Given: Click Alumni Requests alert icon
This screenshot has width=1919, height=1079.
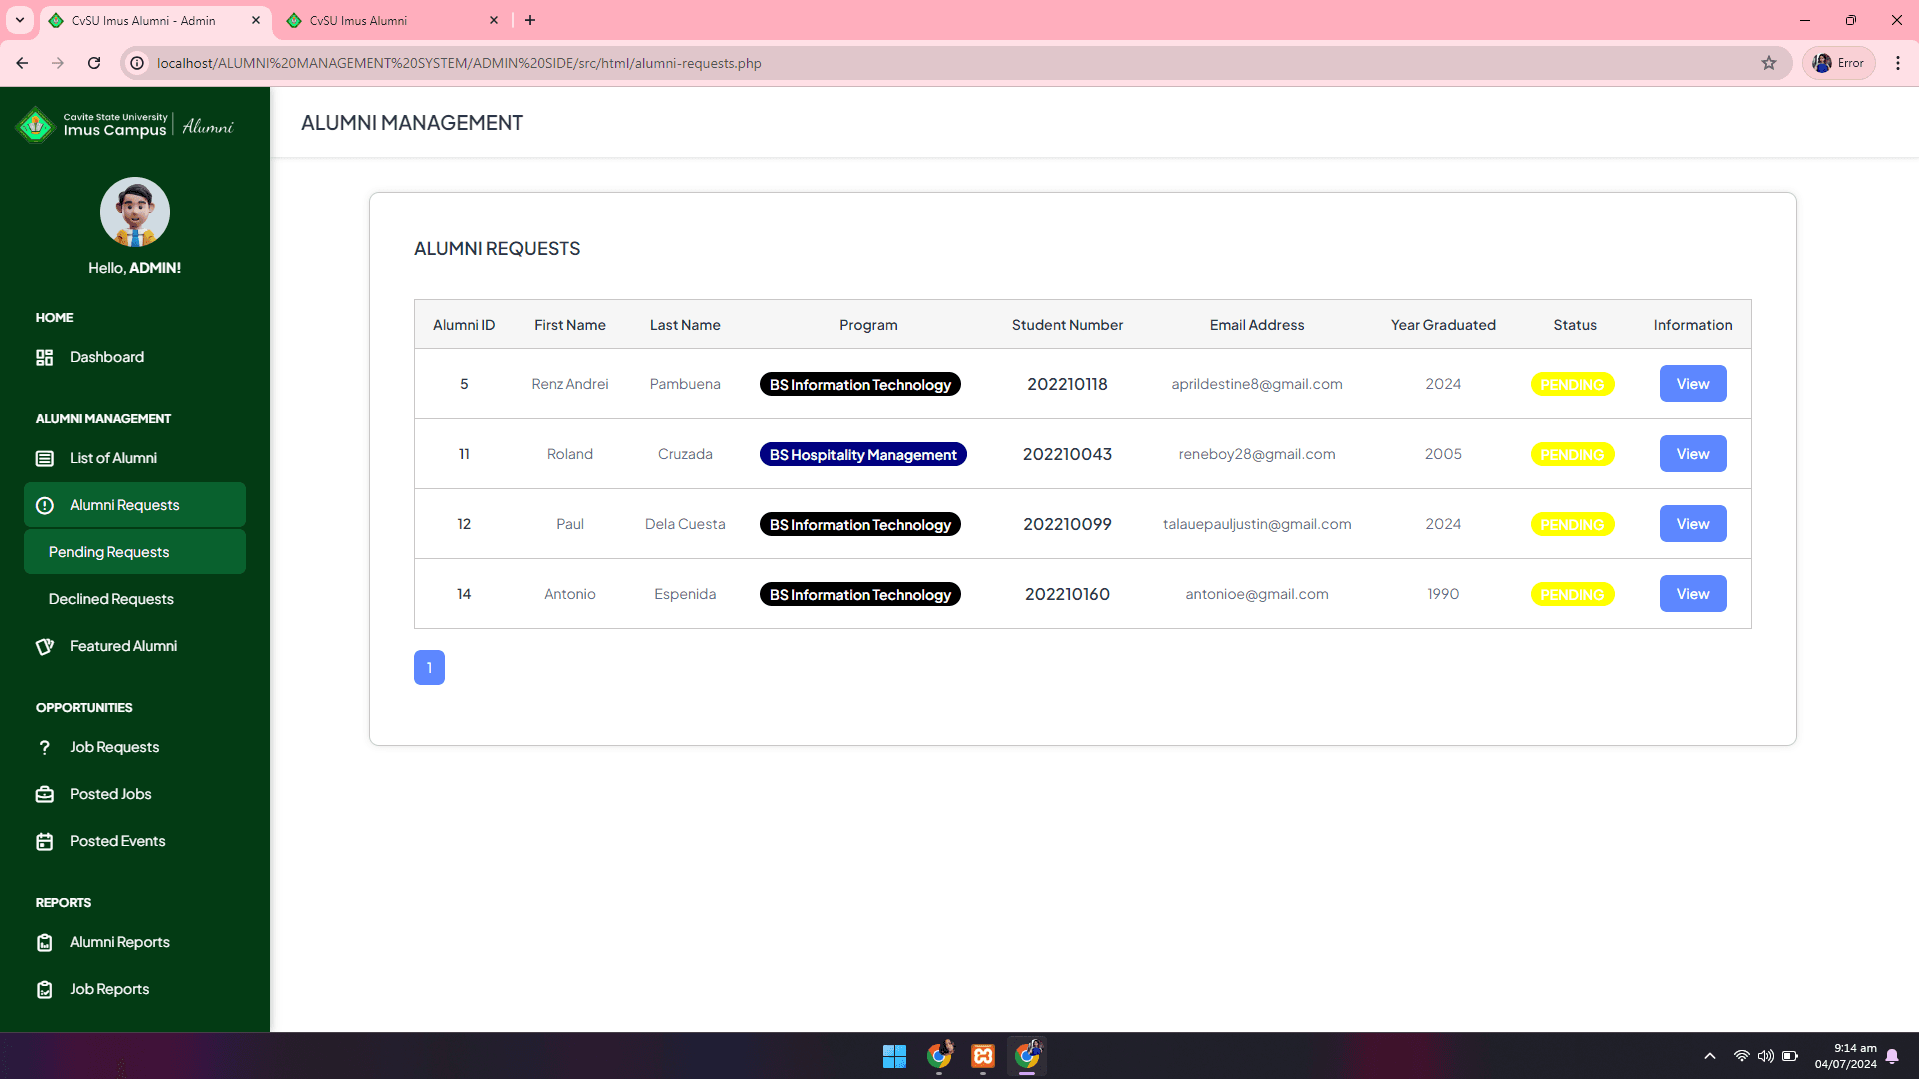Looking at the screenshot, I should (45, 505).
